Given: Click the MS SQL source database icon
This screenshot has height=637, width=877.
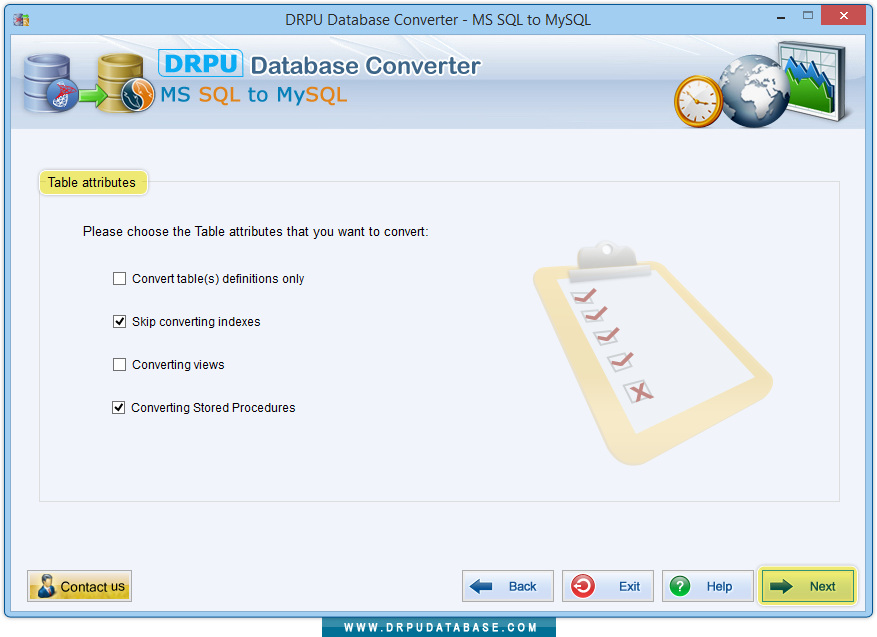Looking at the screenshot, I should tap(50, 83).
